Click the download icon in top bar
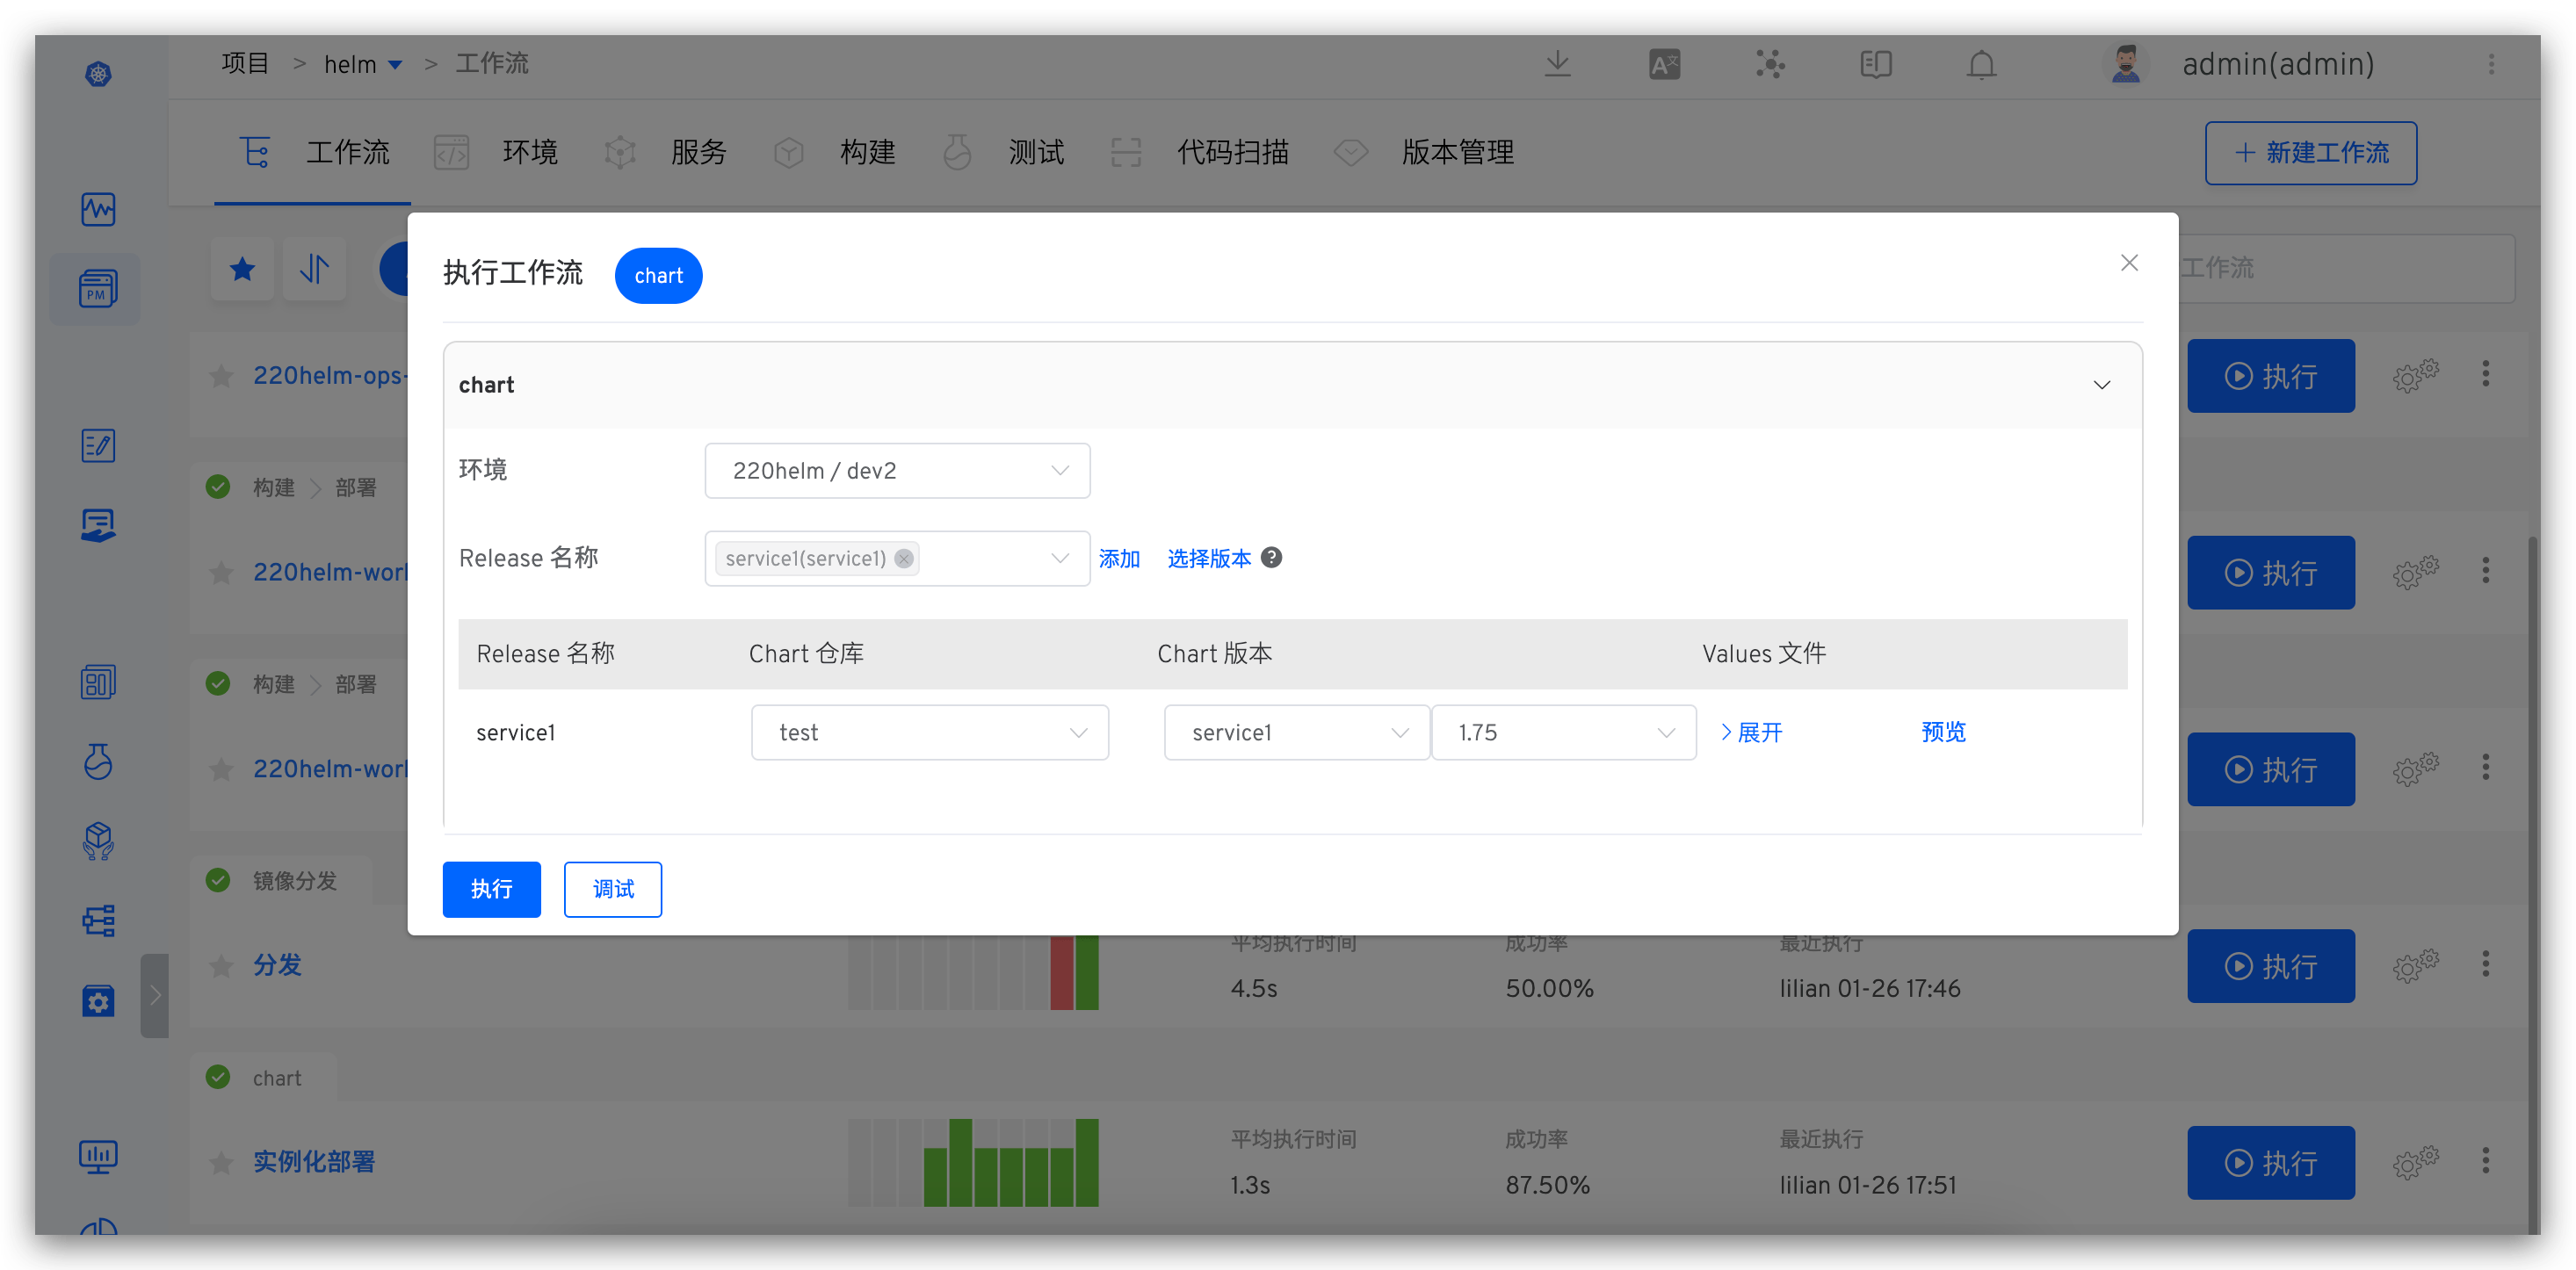The width and height of the screenshot is (2576, 1270). [1557, 65]
